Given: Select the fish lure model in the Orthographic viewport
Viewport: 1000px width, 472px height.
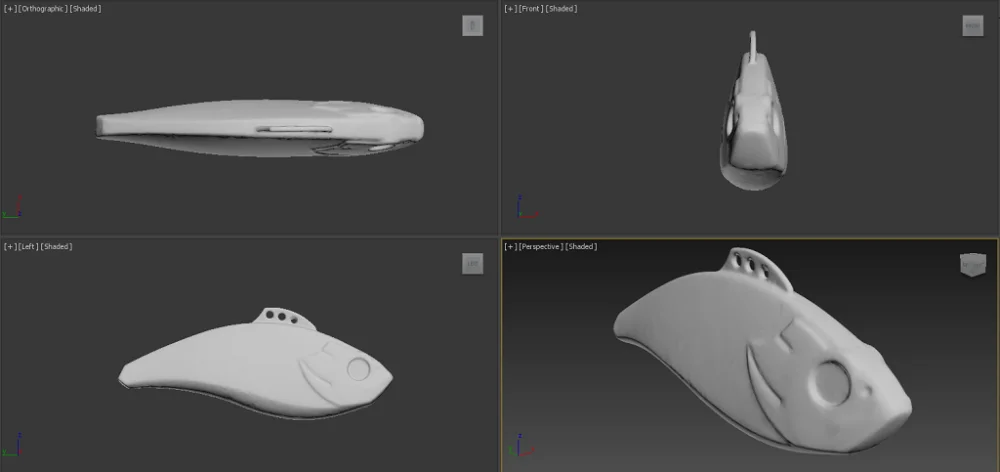Looking at the screenshot, I should (260, 128).
